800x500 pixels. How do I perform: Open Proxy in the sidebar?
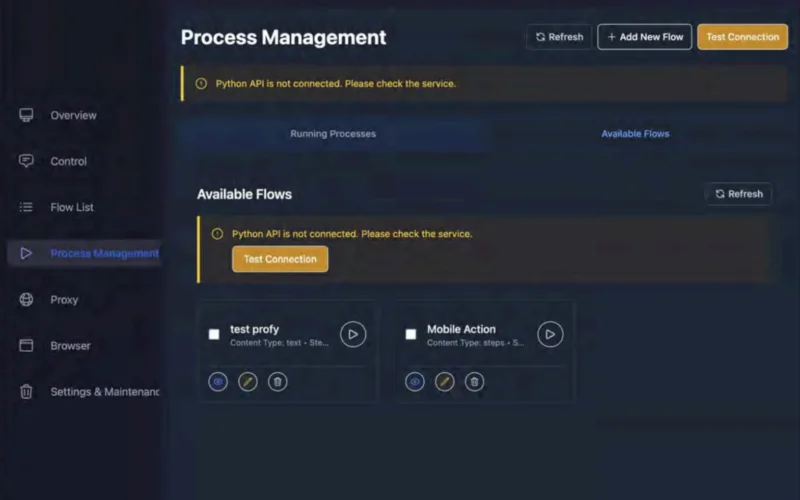[85, 299]
